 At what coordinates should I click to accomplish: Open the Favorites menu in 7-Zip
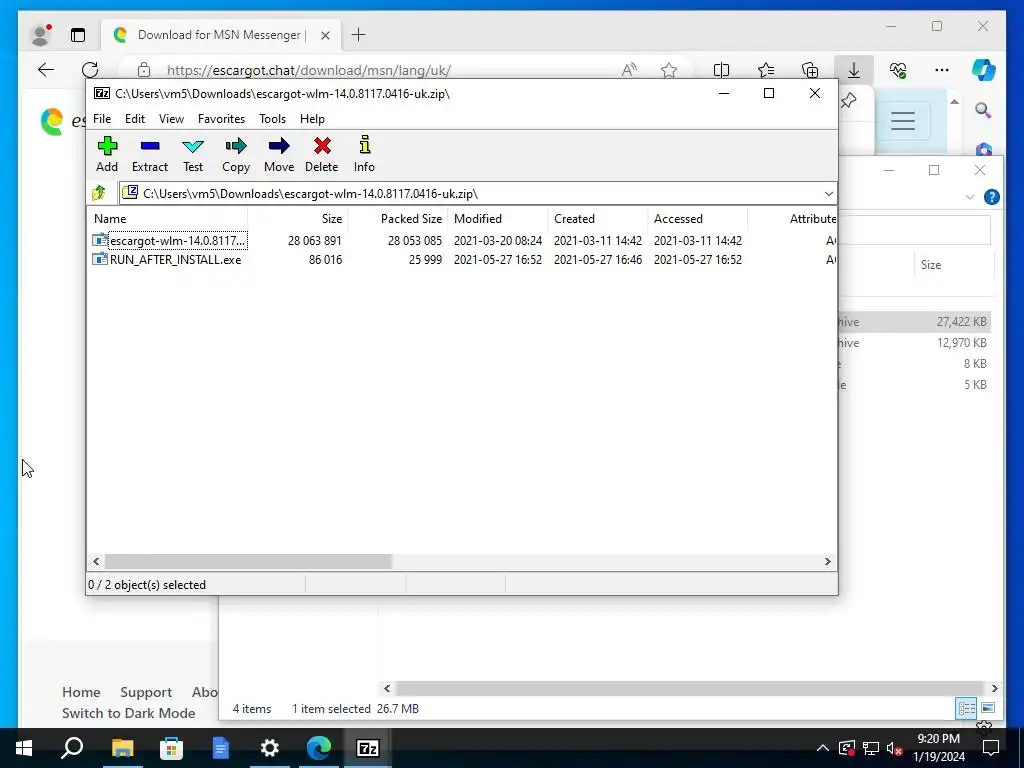pyautogui.click(x=221, y=119)
